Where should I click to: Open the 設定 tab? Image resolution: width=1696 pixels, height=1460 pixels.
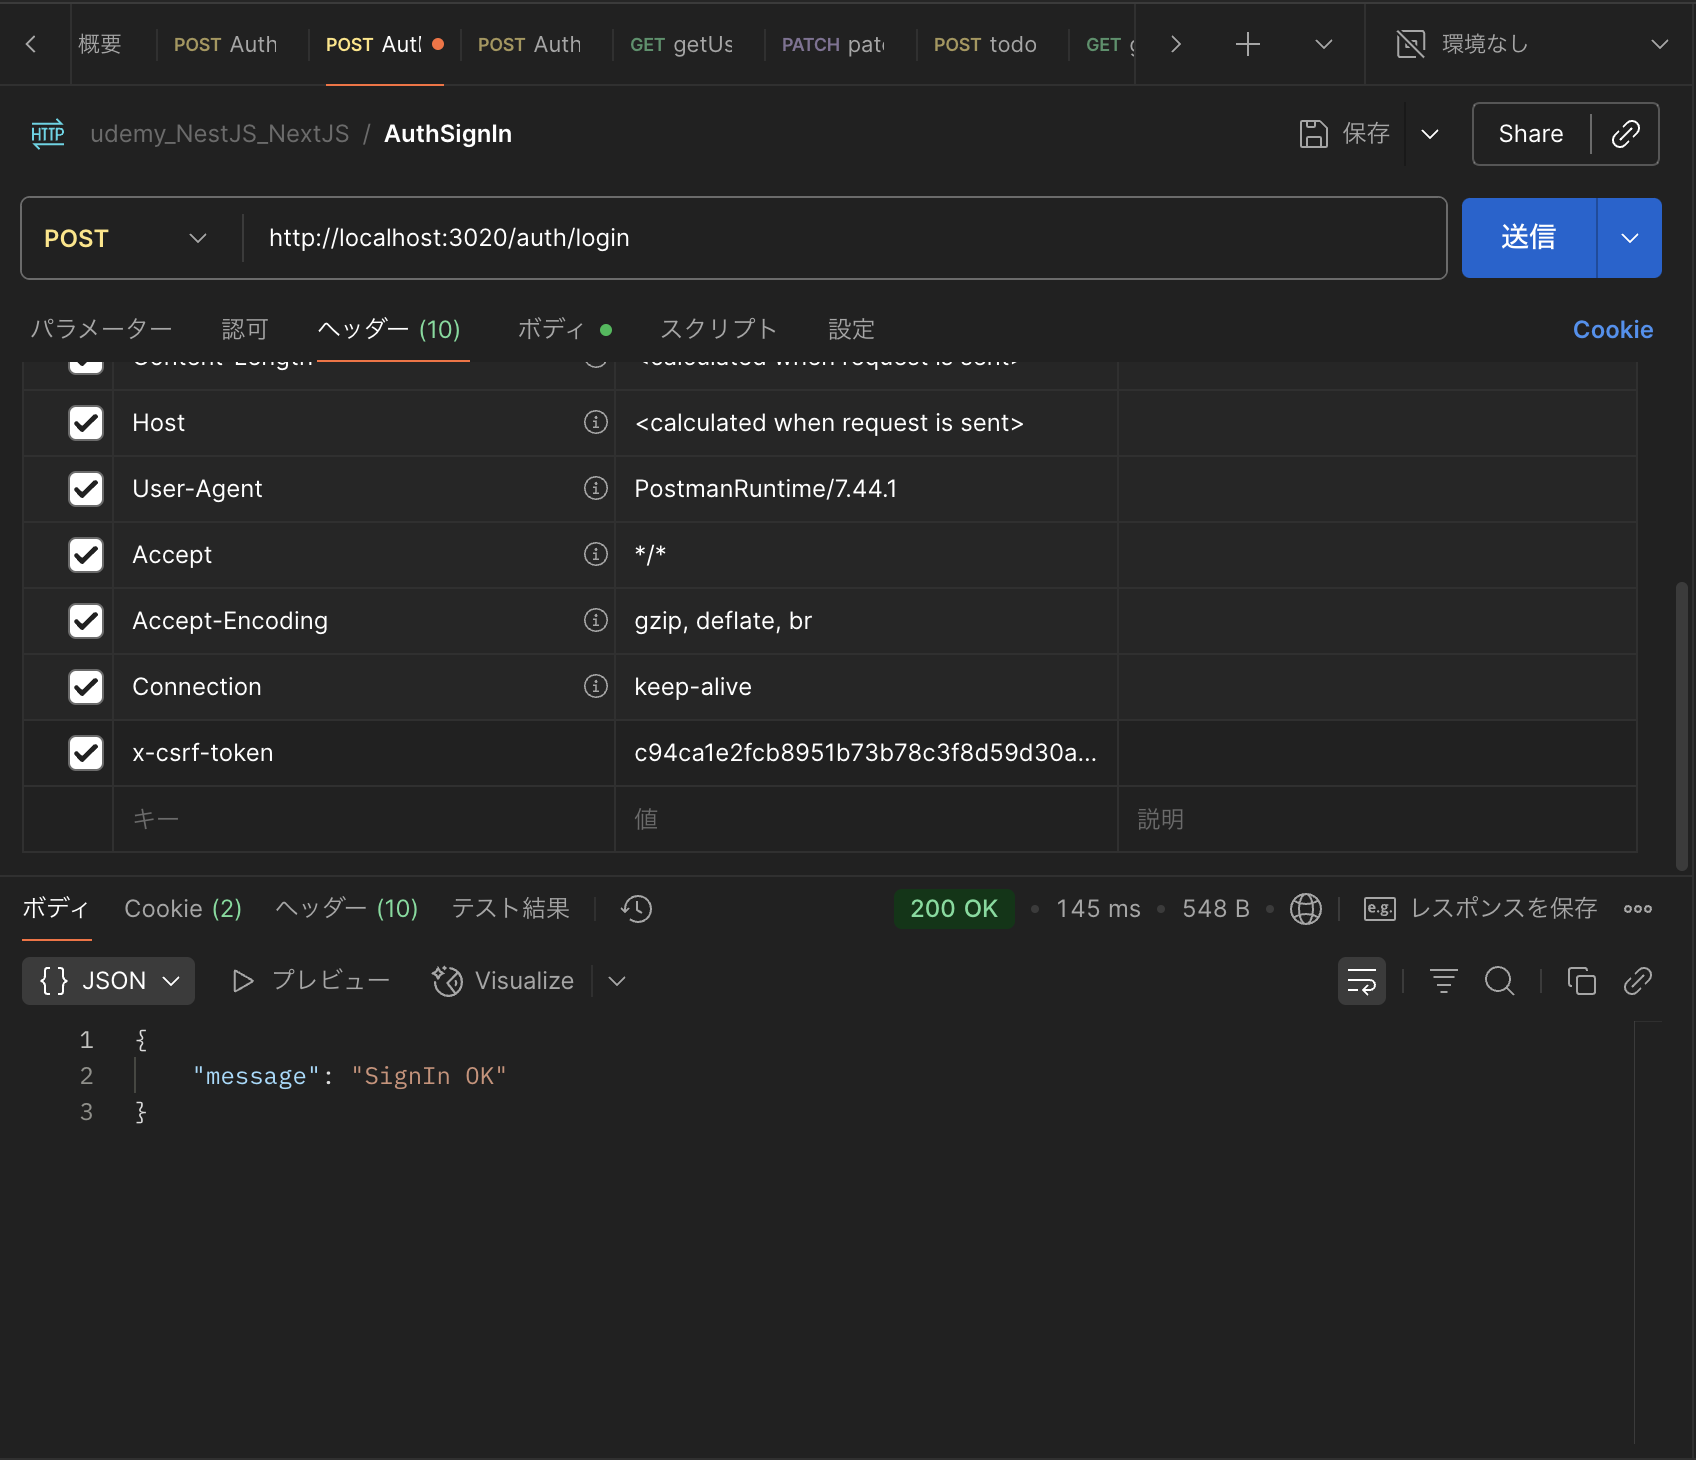[x=852, y=329]
